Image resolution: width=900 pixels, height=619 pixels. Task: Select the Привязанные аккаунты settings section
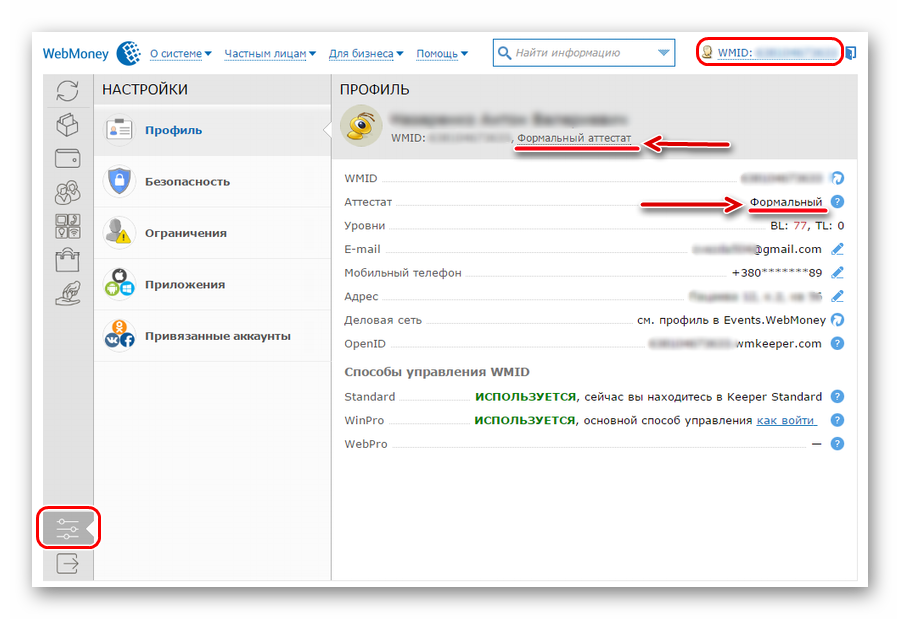(212, 336)
